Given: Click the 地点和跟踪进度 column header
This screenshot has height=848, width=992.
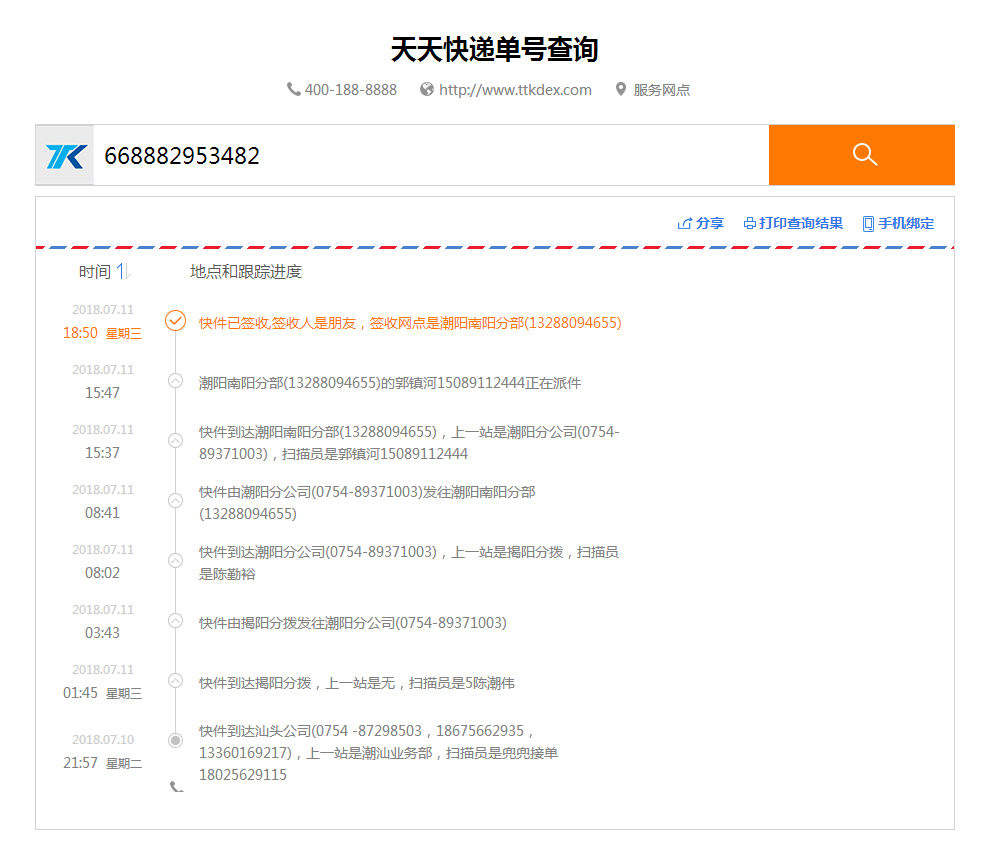Looking at the screenshot, I should [245, 271].
